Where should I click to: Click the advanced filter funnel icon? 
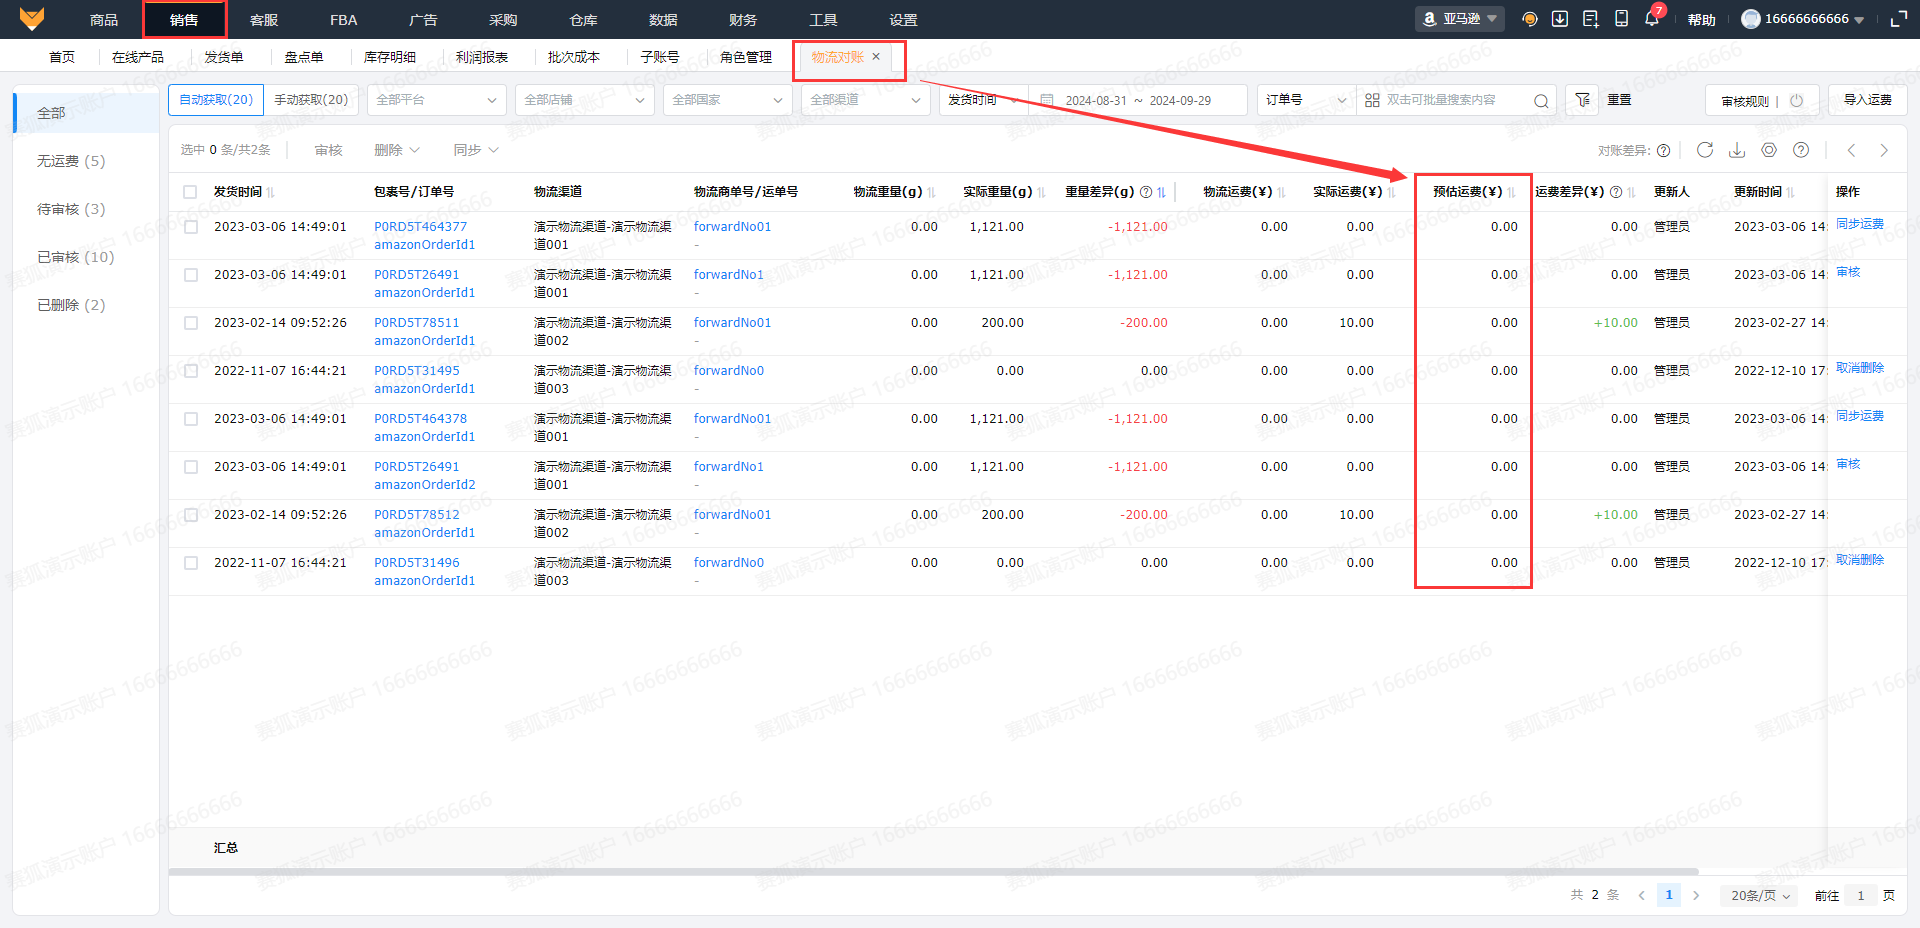1582,100
